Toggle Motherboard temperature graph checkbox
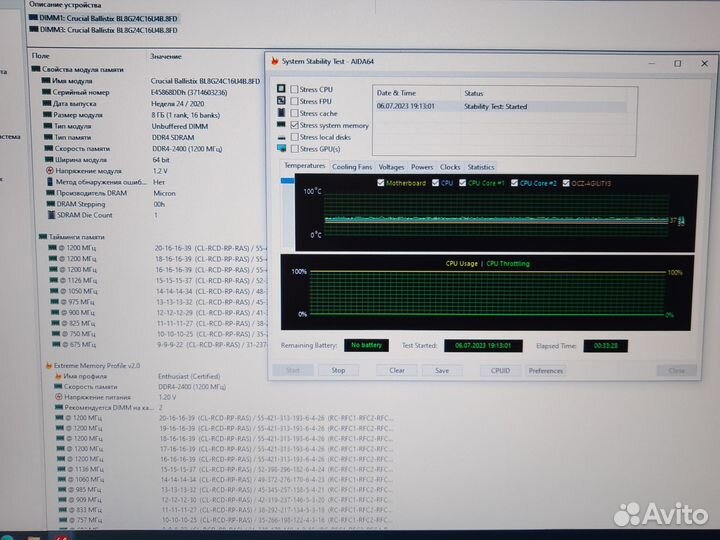 (x=381, y=183)
